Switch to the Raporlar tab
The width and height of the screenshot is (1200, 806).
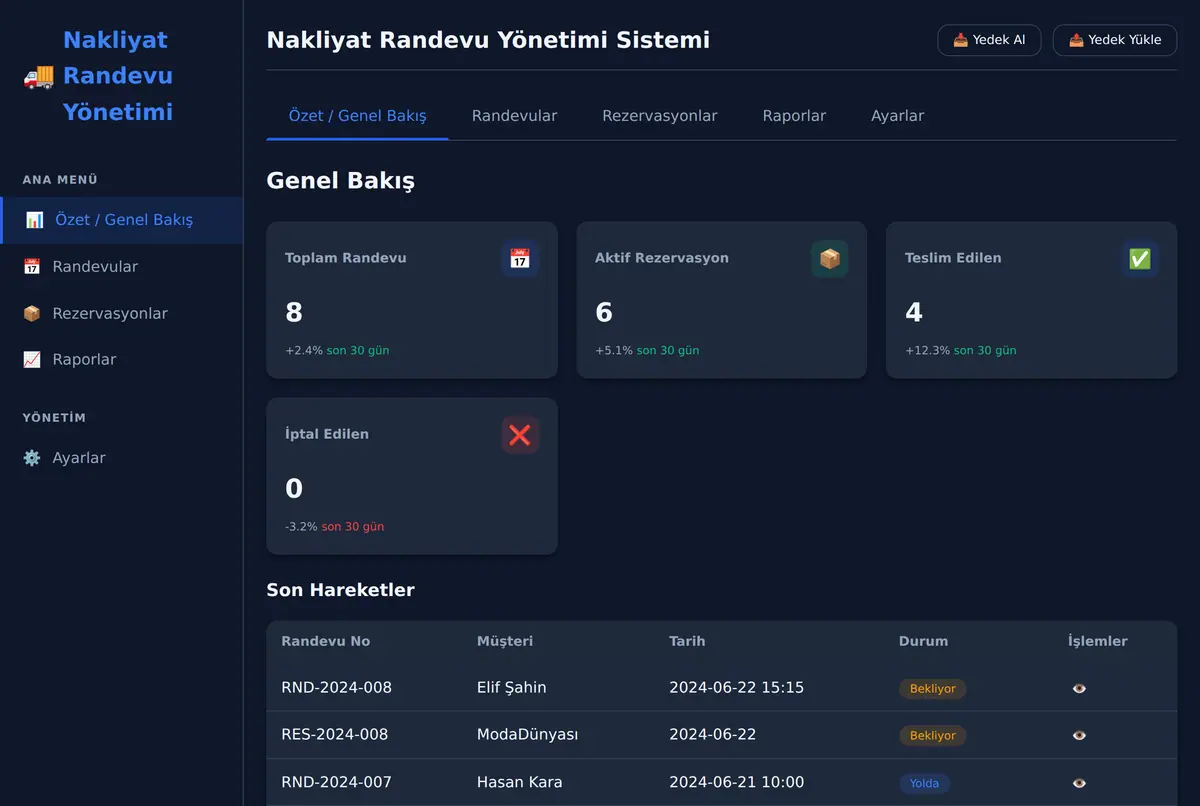click(x=794, y=116)
